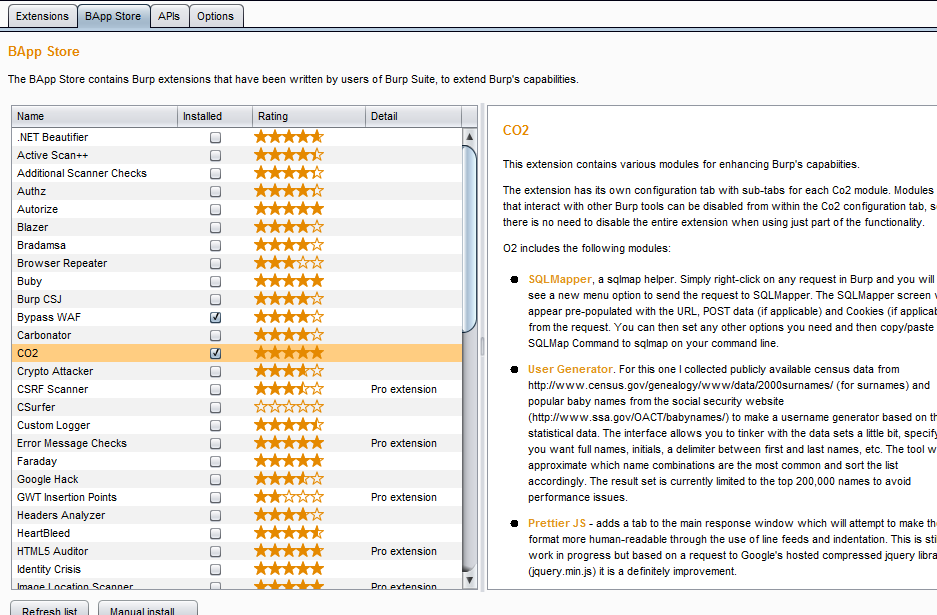Click the Google Hack star rating

click(x=289, y=479)
